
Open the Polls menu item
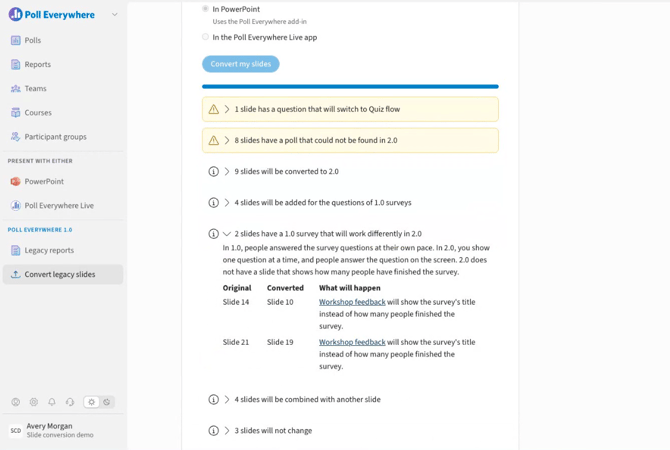click(33, 40)
